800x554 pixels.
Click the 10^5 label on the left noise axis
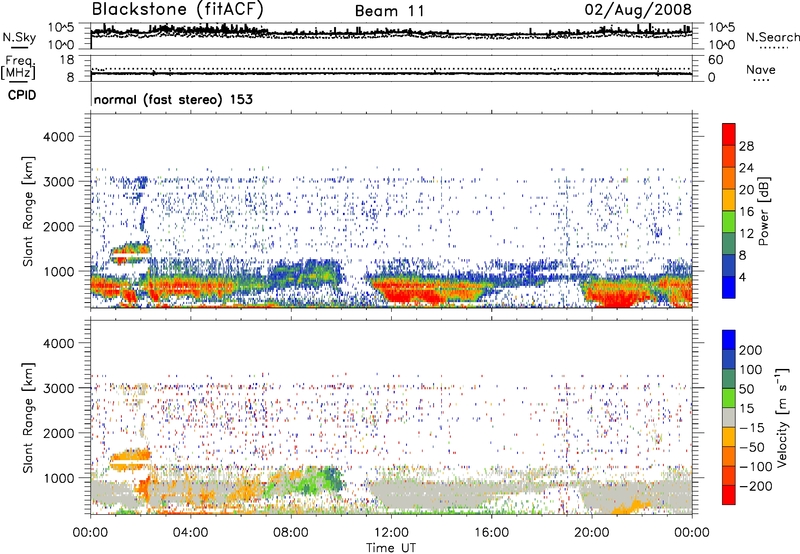(x=61, y=27)
